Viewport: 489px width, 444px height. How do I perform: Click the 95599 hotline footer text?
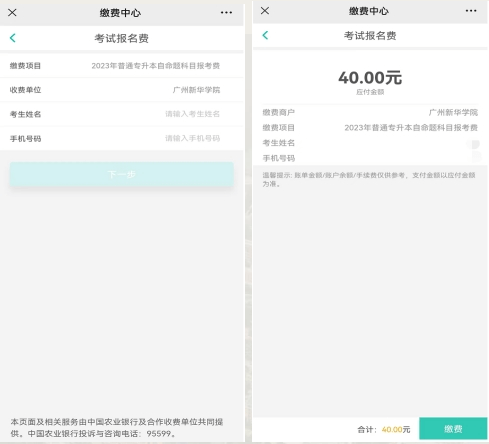point(117,428)
